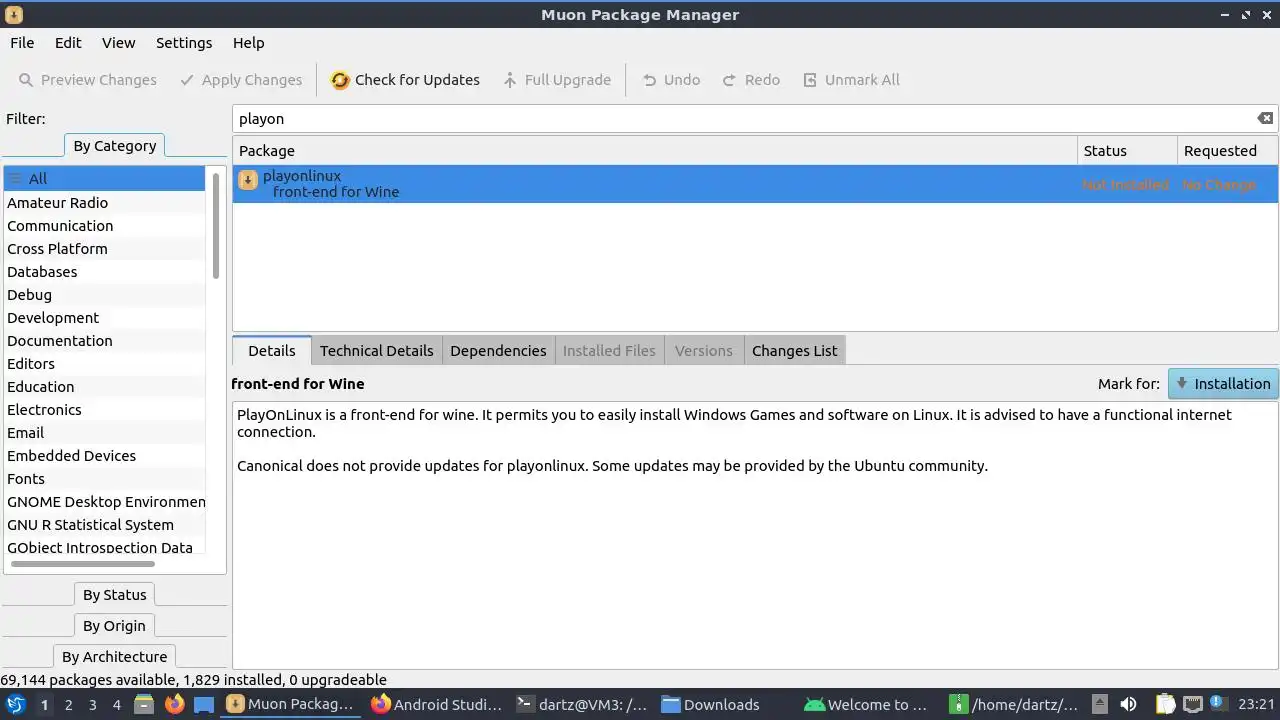This screenshot has height=720, width=1280.
Task: Switch to the Technical Details tab
Action: click(376, 350)
